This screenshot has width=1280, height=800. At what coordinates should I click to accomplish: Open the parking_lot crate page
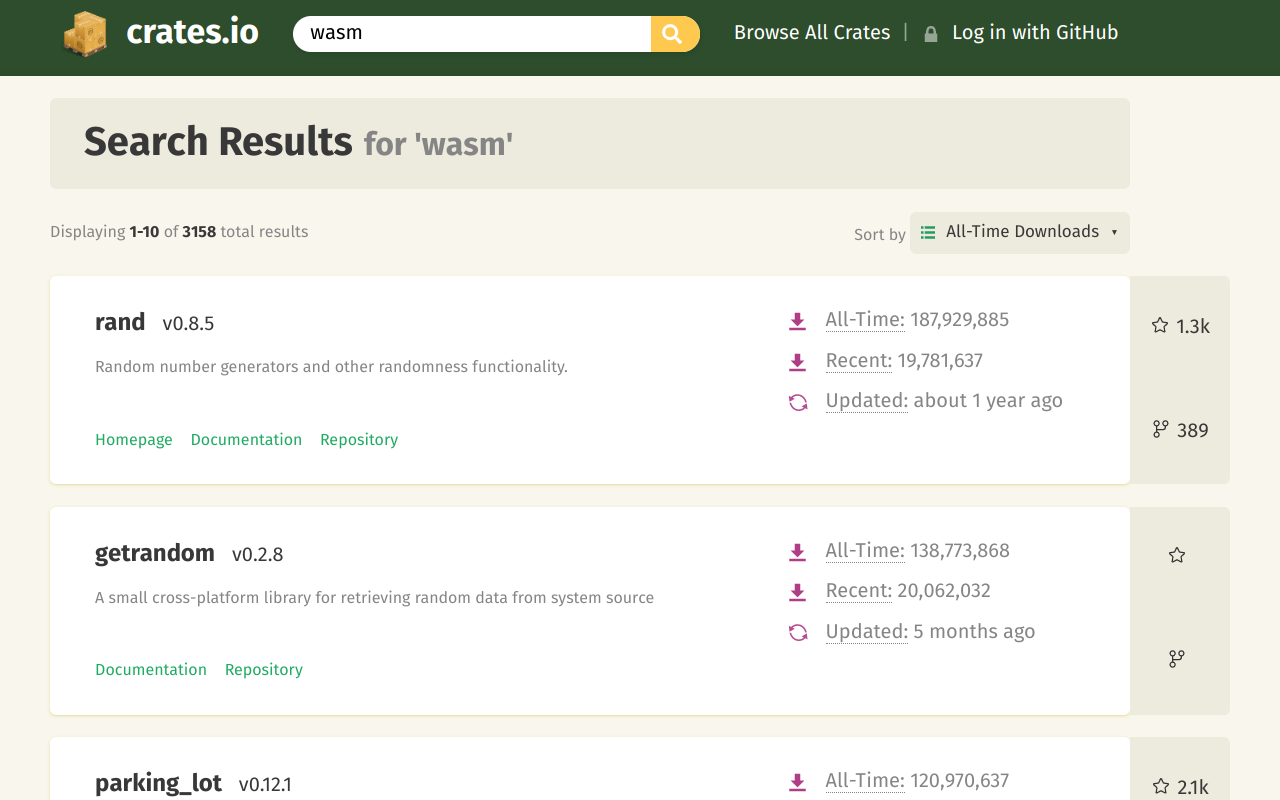[158, 783]
